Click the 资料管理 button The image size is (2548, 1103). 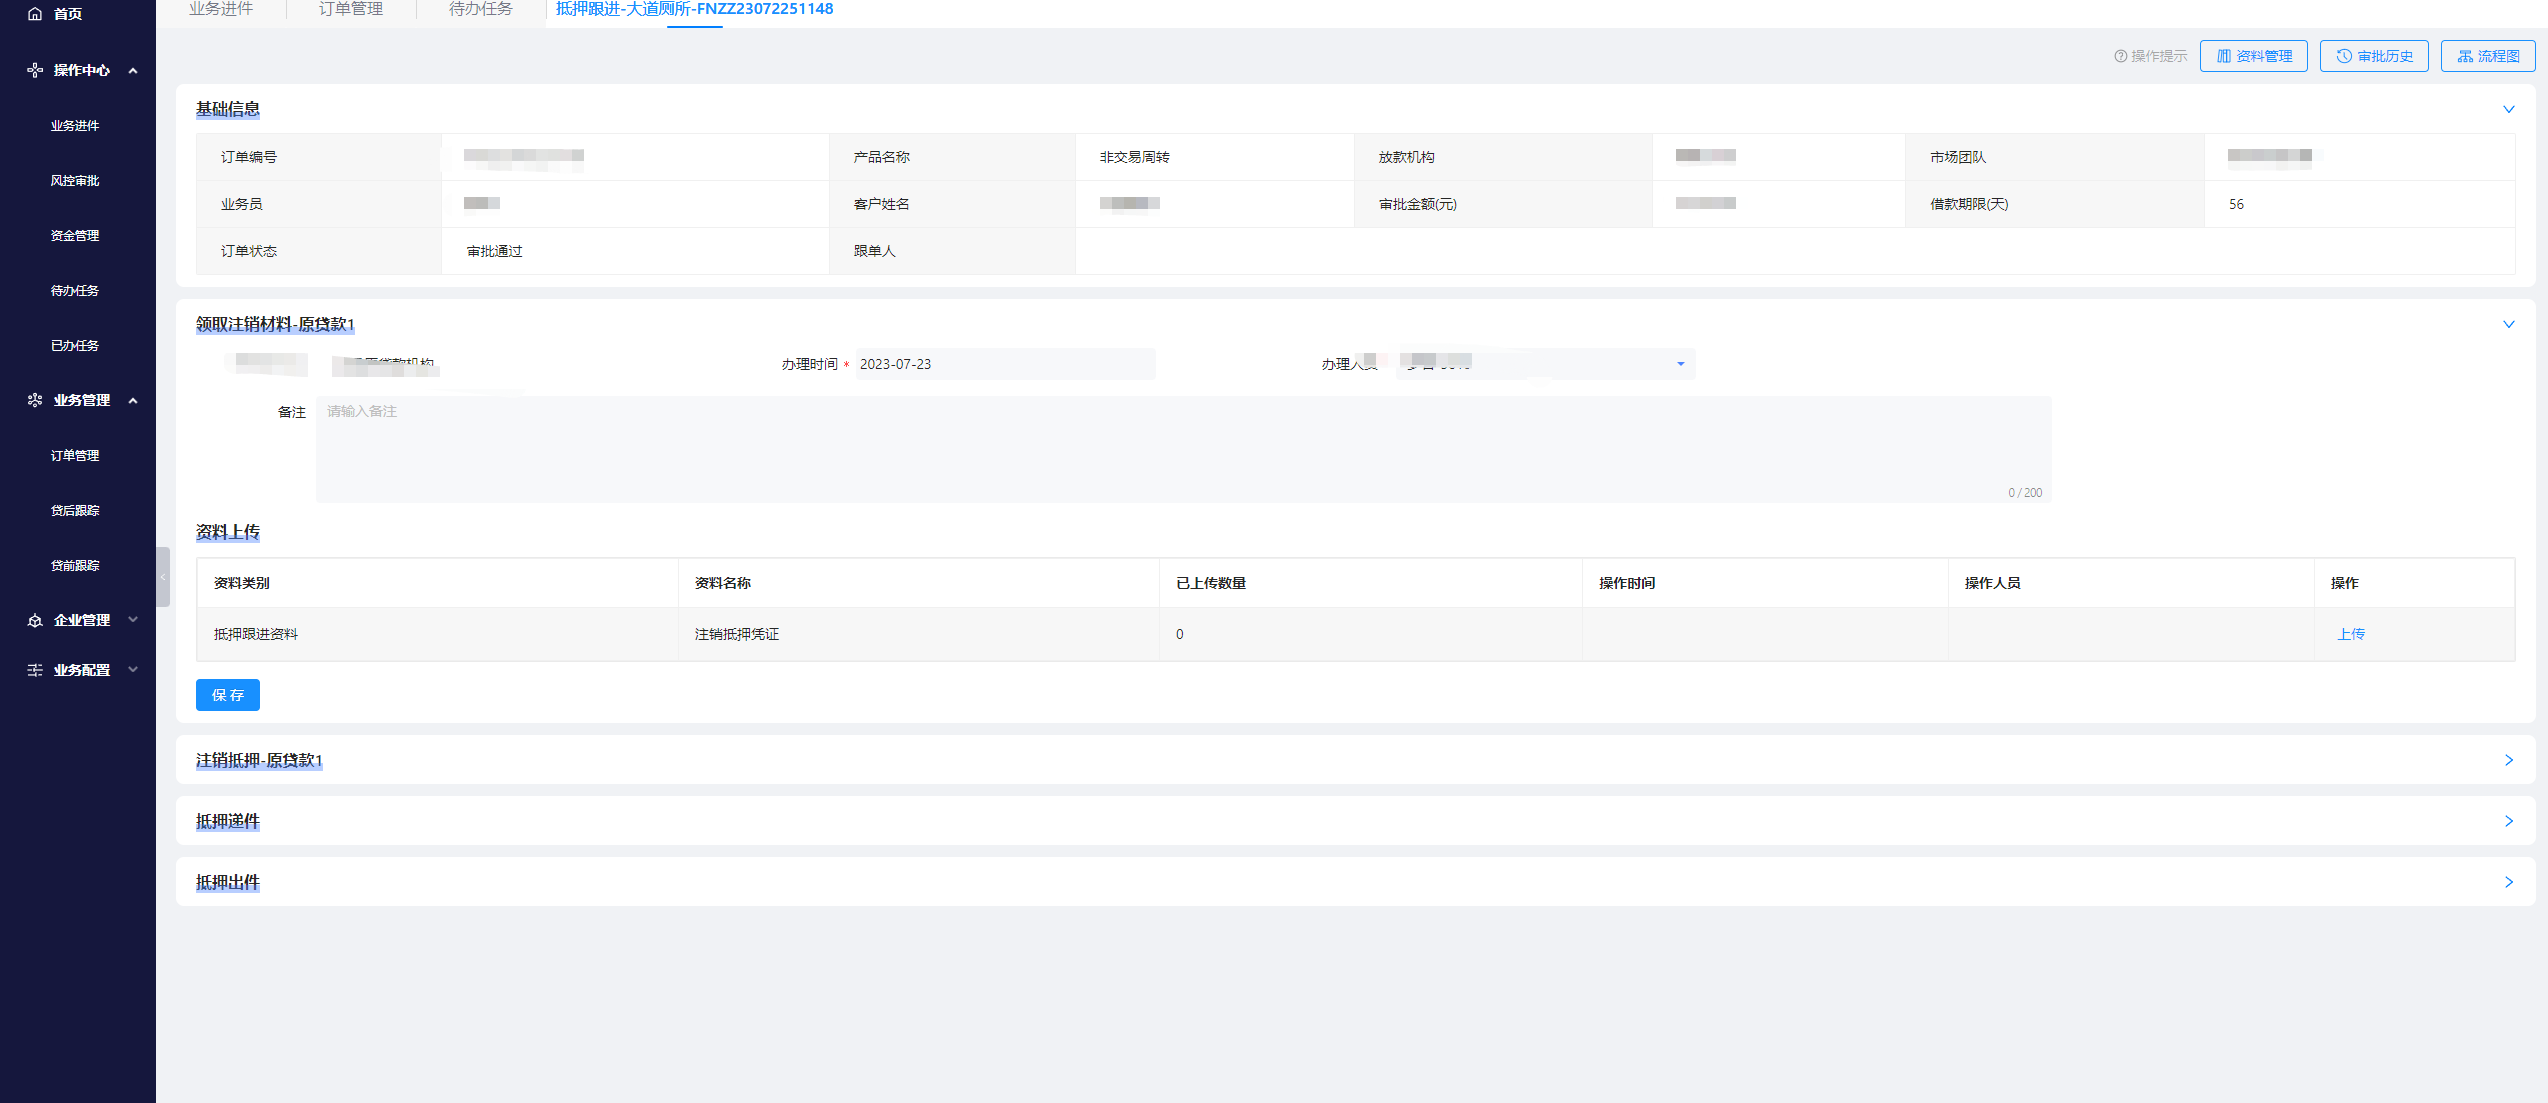2254,56
